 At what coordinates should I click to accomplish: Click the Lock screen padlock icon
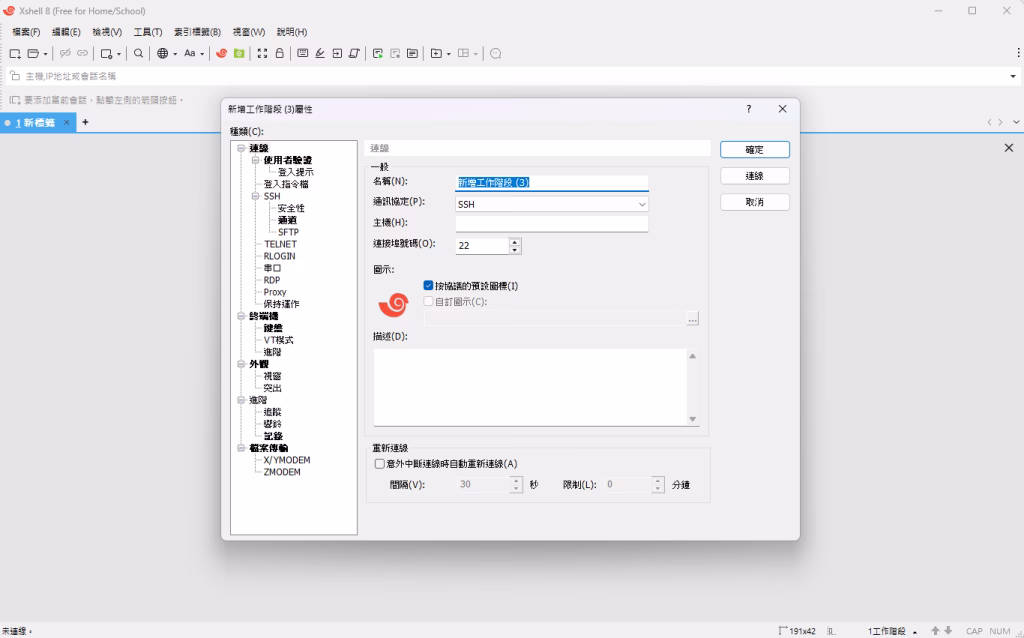click(x=280, y=54)
